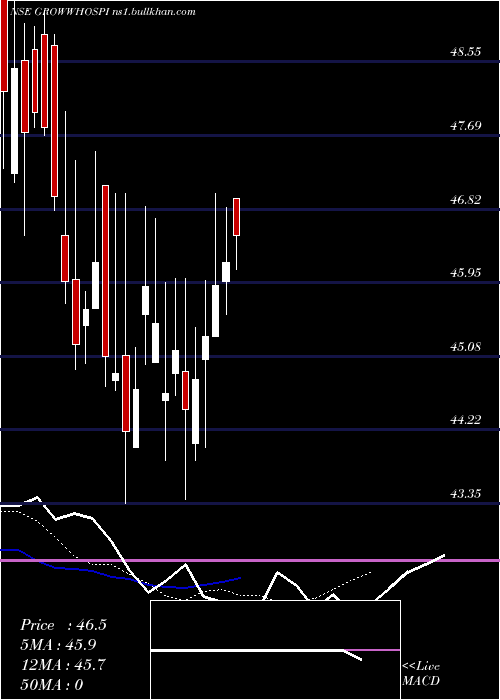500x700 pixels.
Task: Click the 45.95 price level label
Action: [466, 273]
